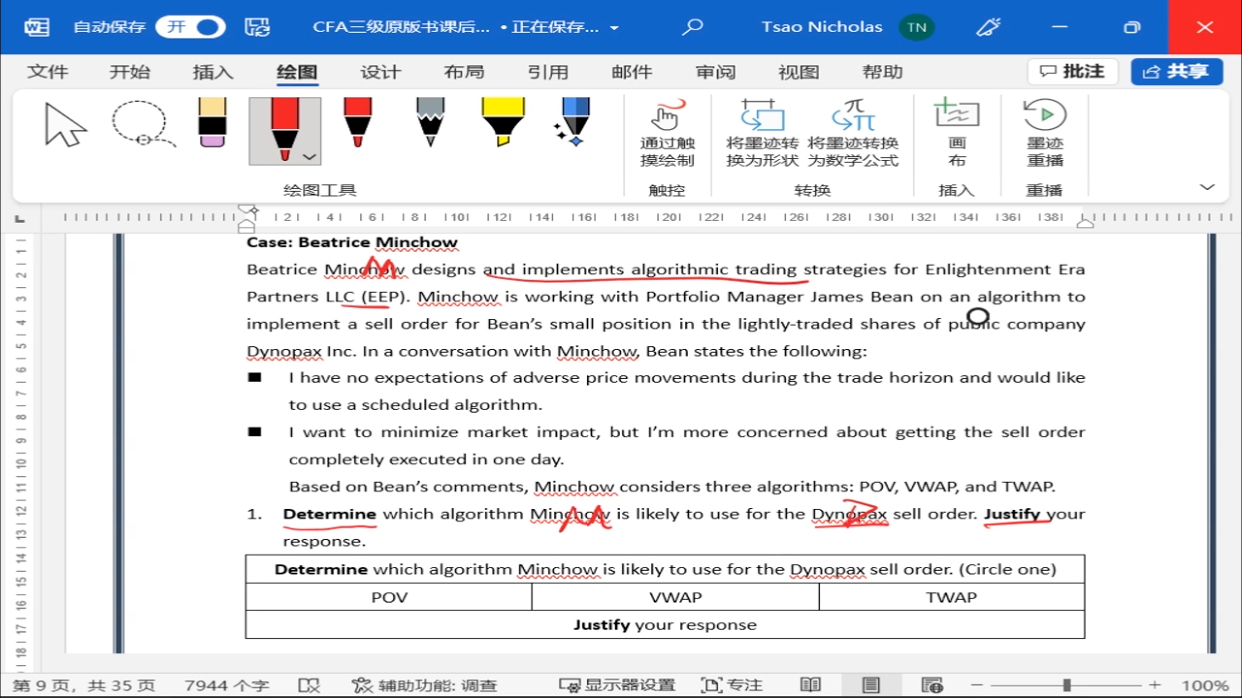This screenshot has width=1242, height=698.
Task: Click the Share button
Action: tap(1176, 72)
